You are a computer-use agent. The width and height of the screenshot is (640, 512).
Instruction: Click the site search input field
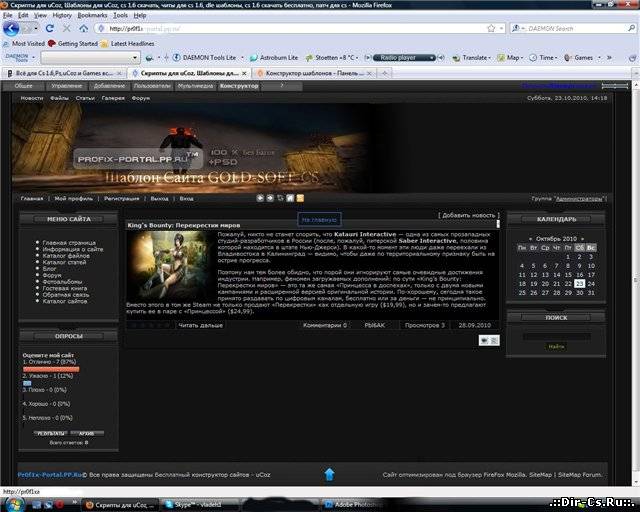click(556, 335)
